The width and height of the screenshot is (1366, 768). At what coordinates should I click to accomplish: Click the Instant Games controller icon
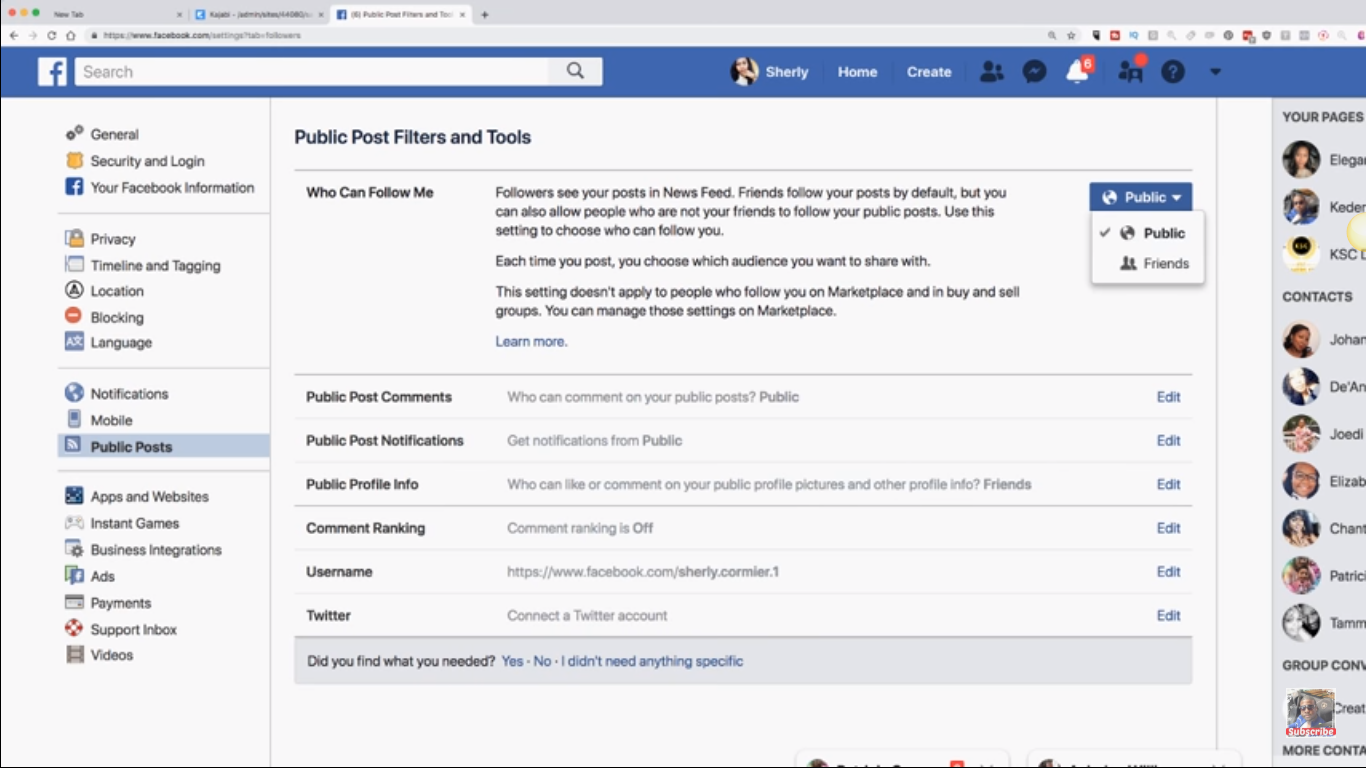tap(74, 523)
